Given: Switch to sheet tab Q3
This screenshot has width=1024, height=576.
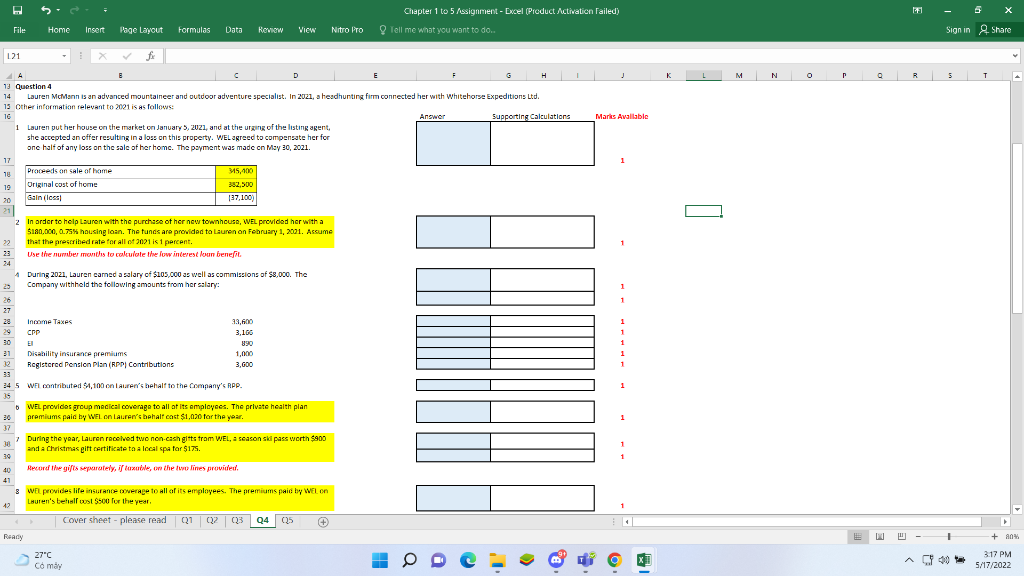Looking at the screenshot, I should [237, 520].
